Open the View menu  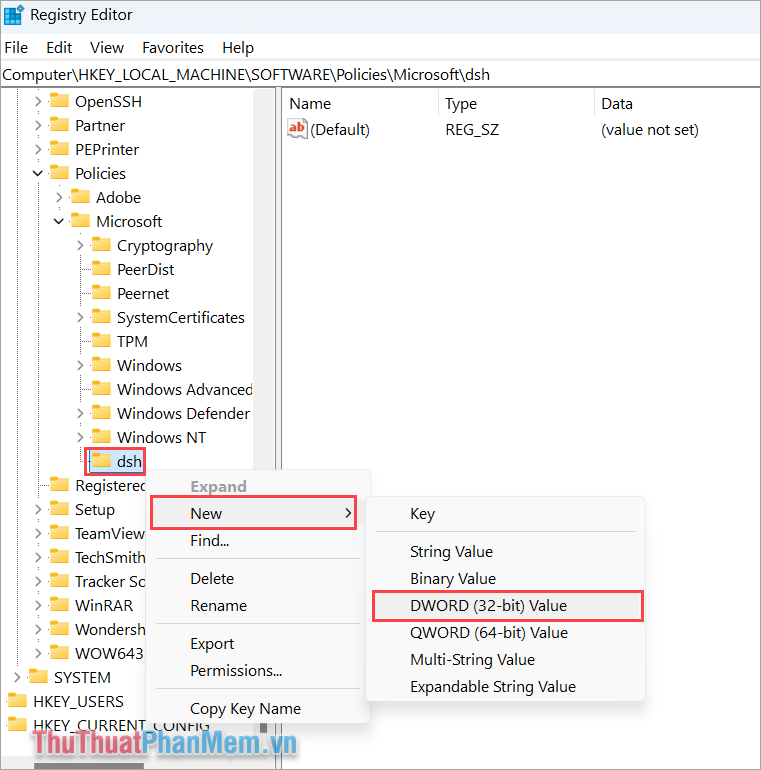tap(107, 48)
